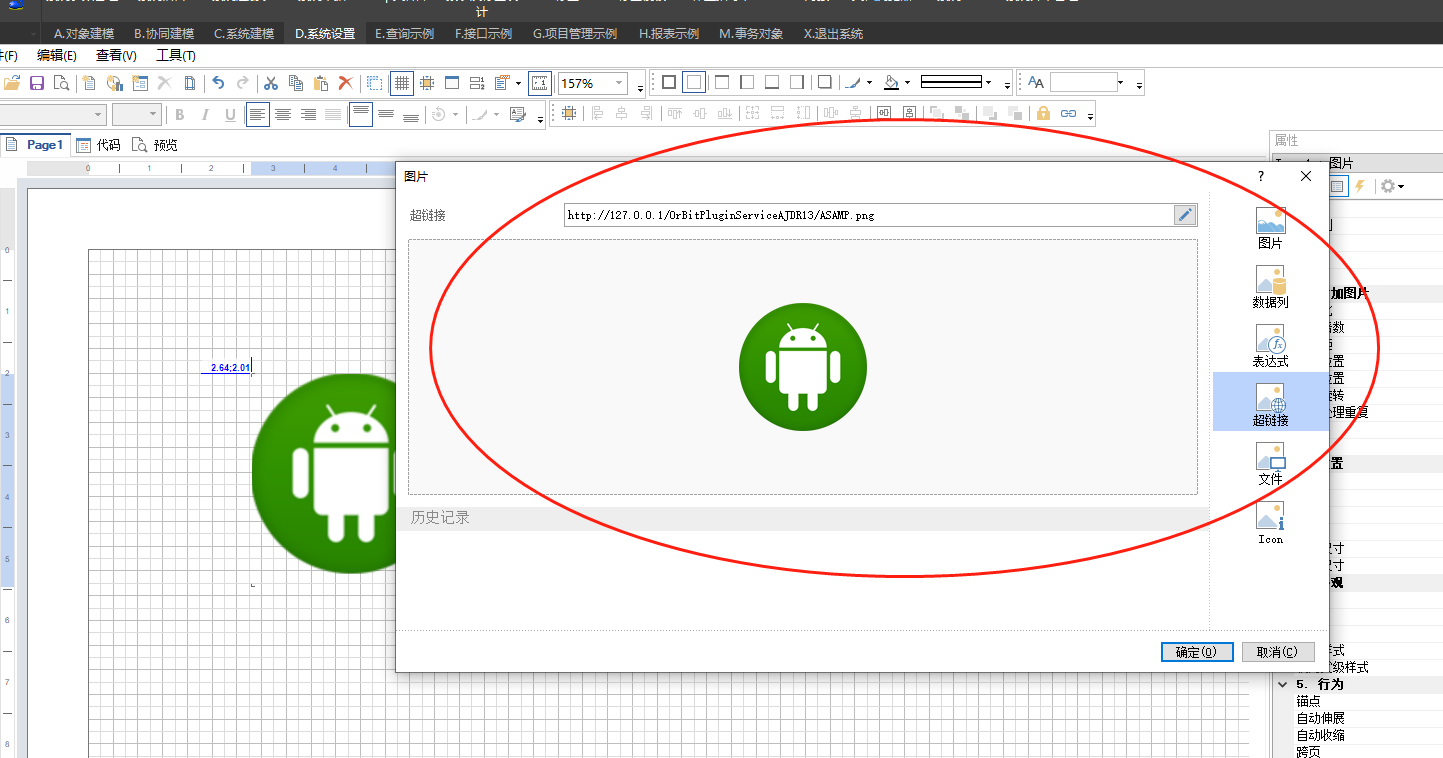Click the 取消(C) button
1443x758 pixels.
1277,652
